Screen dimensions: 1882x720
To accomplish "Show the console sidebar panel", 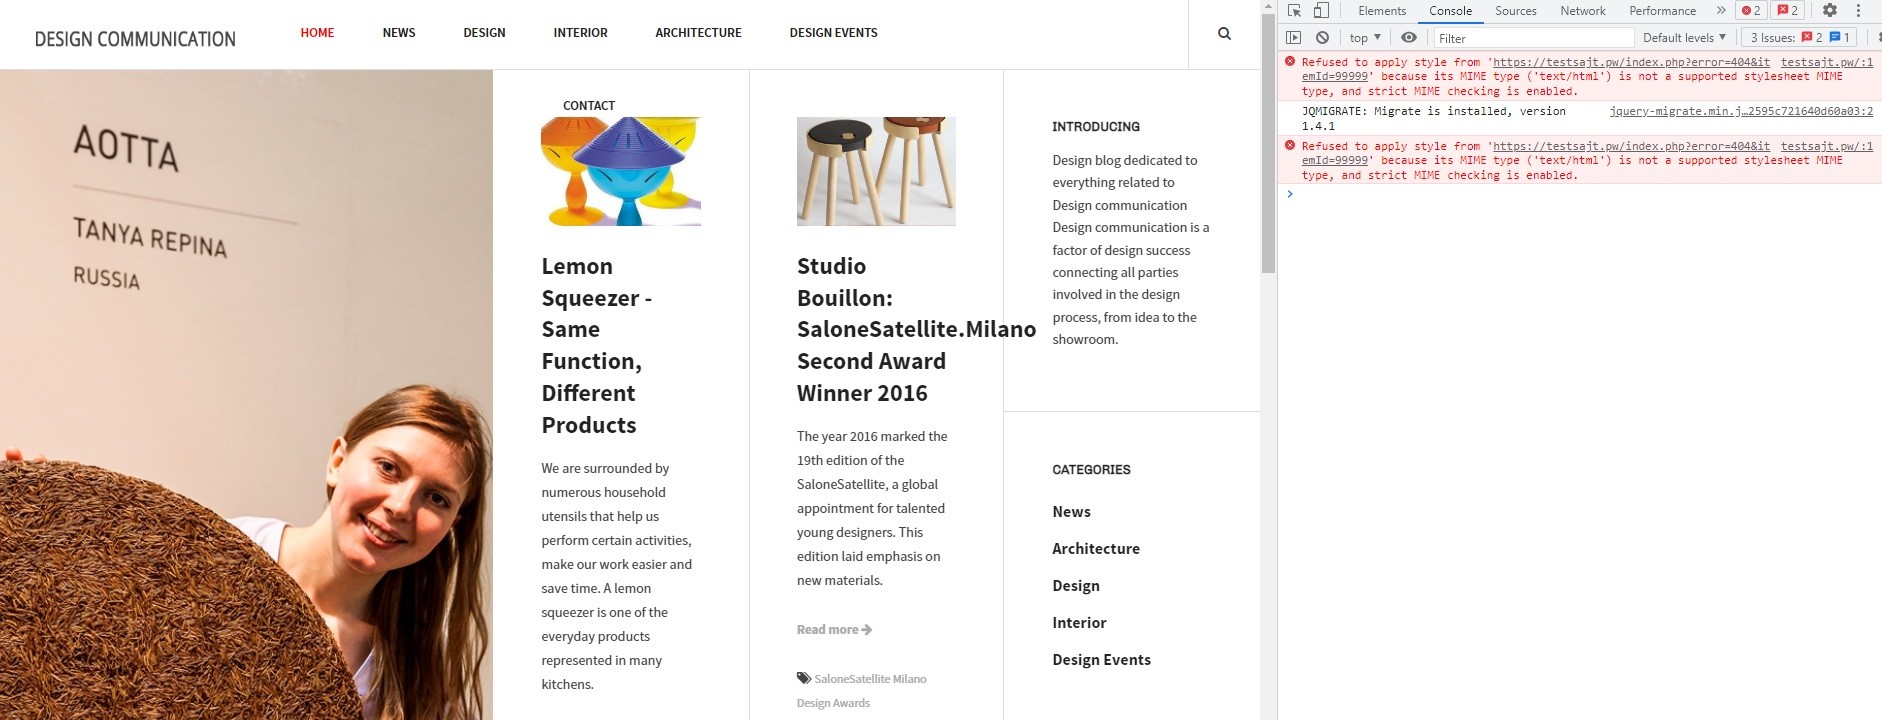I will coord(1293,38).
